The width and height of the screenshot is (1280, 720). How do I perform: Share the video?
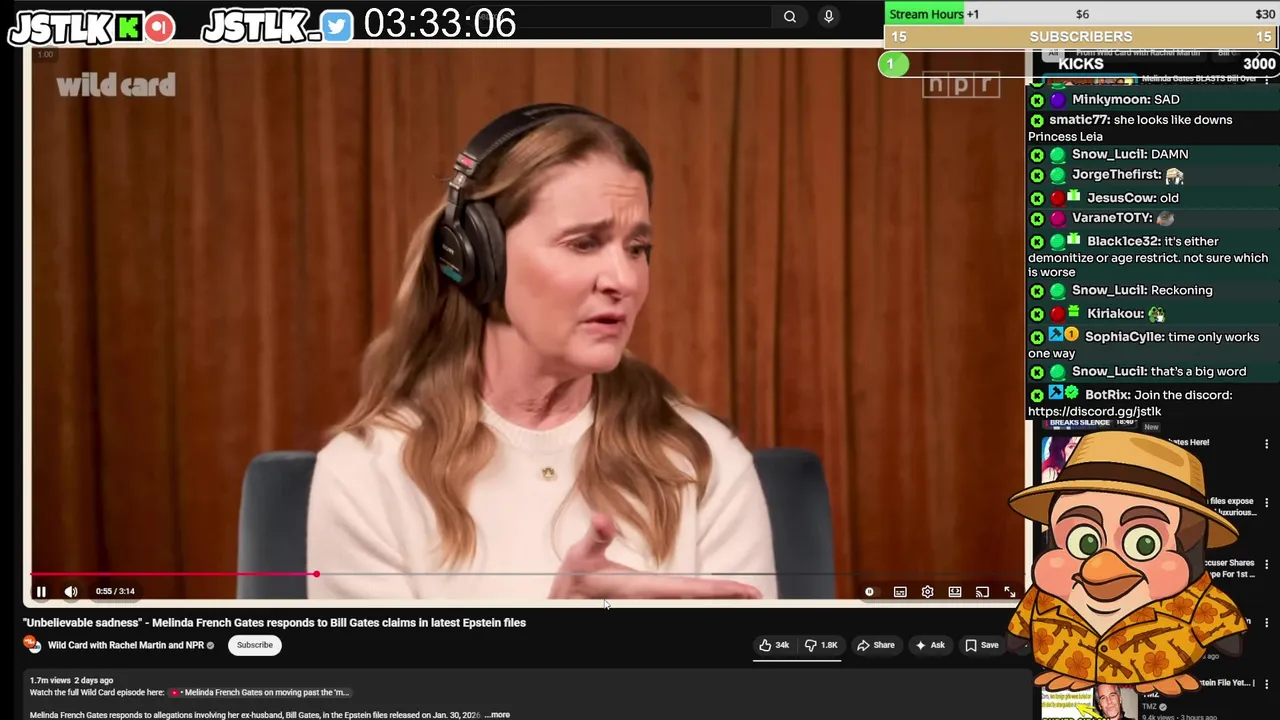(876, 645)
